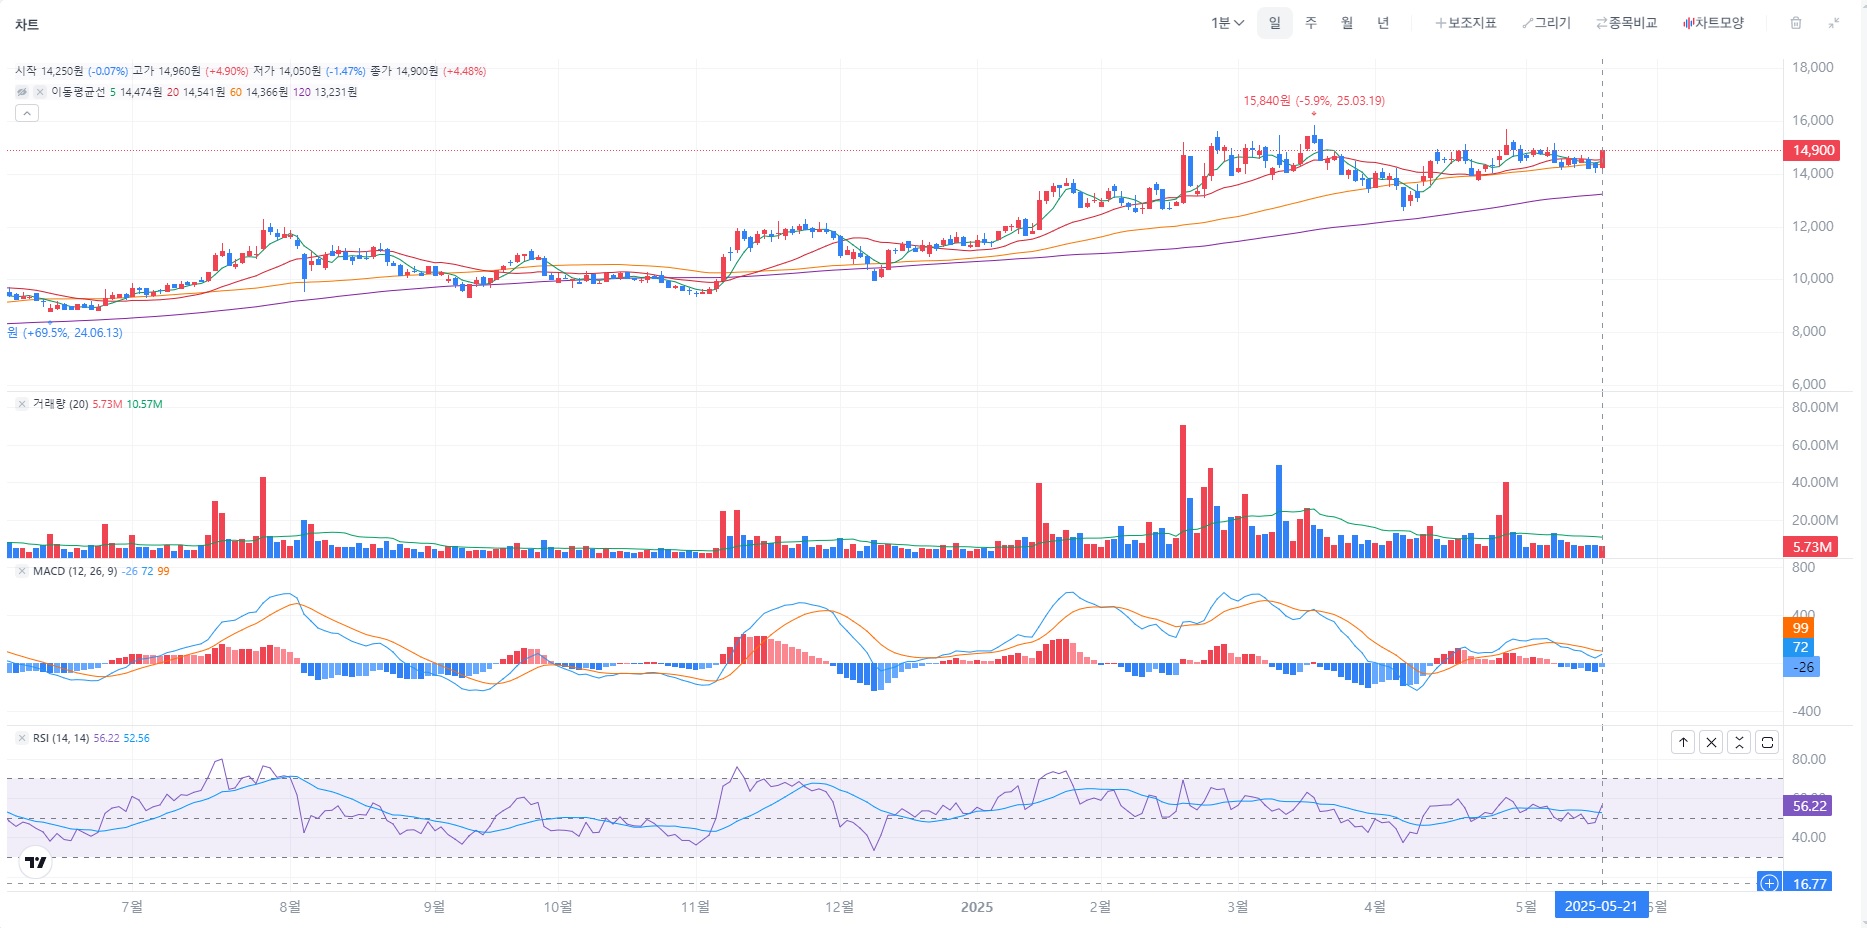Screen dimensions: 1867x928
Task: Click the 11월 label on time axis
Action: click(695, 907)
